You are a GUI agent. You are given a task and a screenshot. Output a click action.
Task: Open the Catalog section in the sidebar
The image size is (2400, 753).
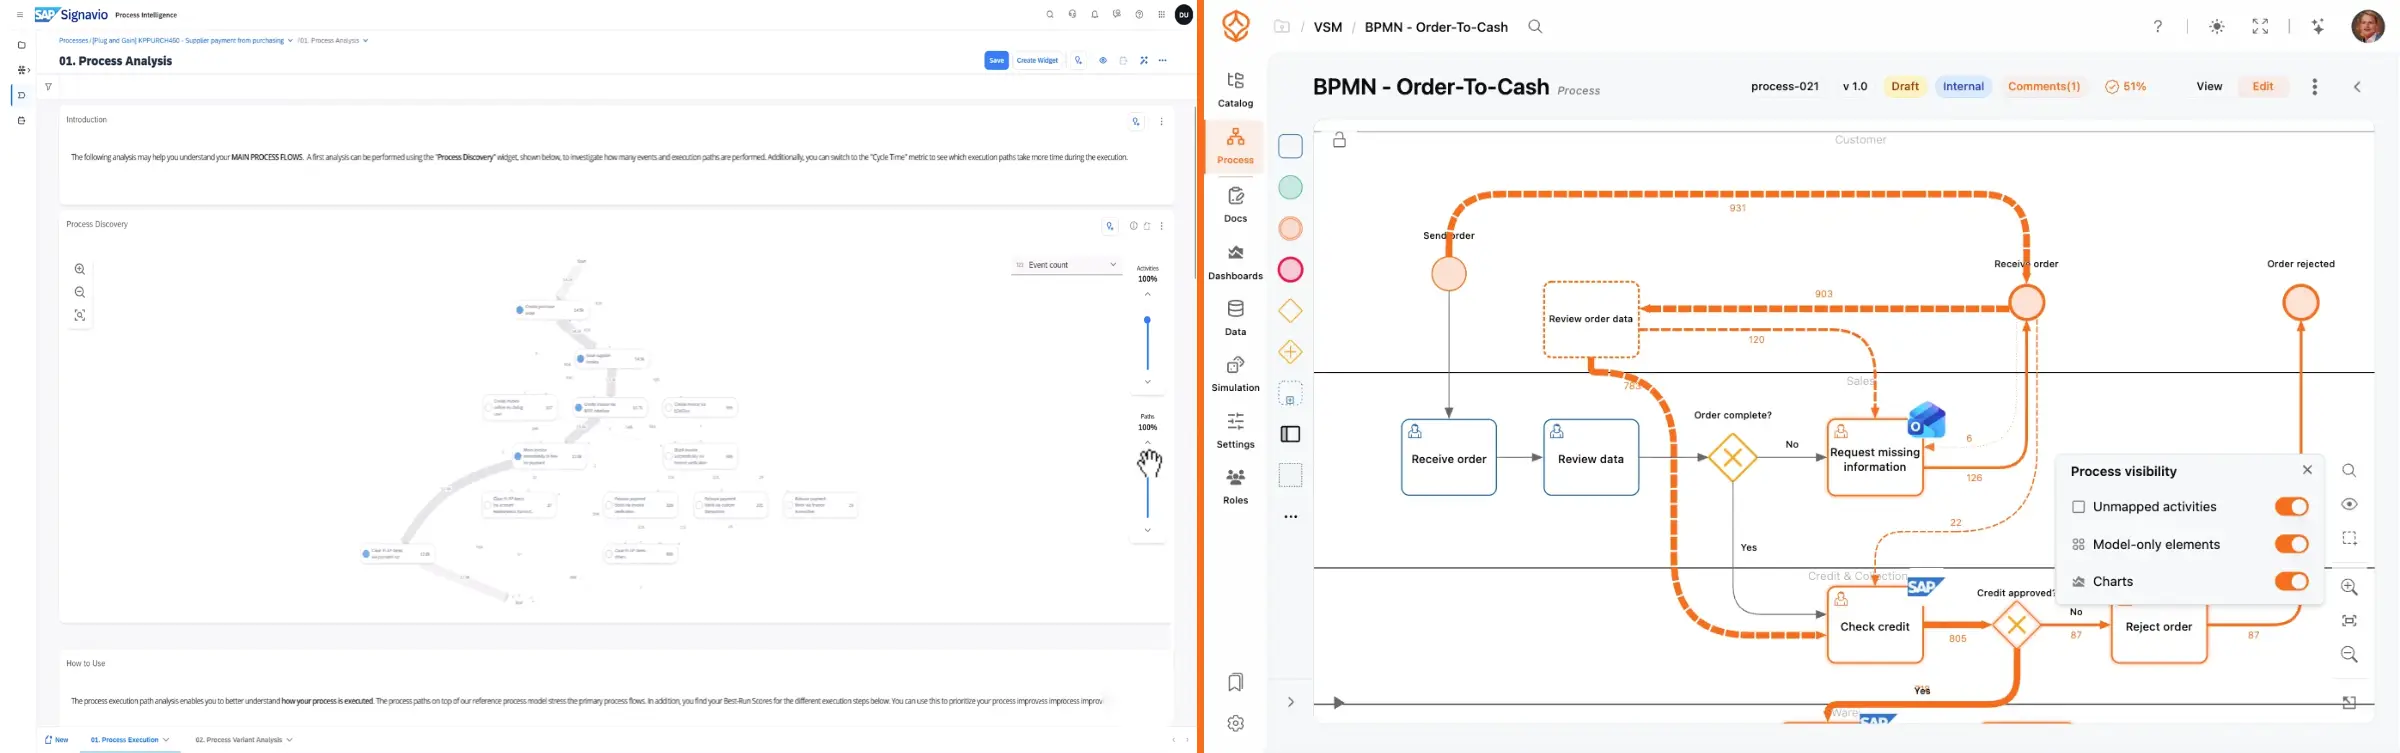click(x=1235, y=89)
